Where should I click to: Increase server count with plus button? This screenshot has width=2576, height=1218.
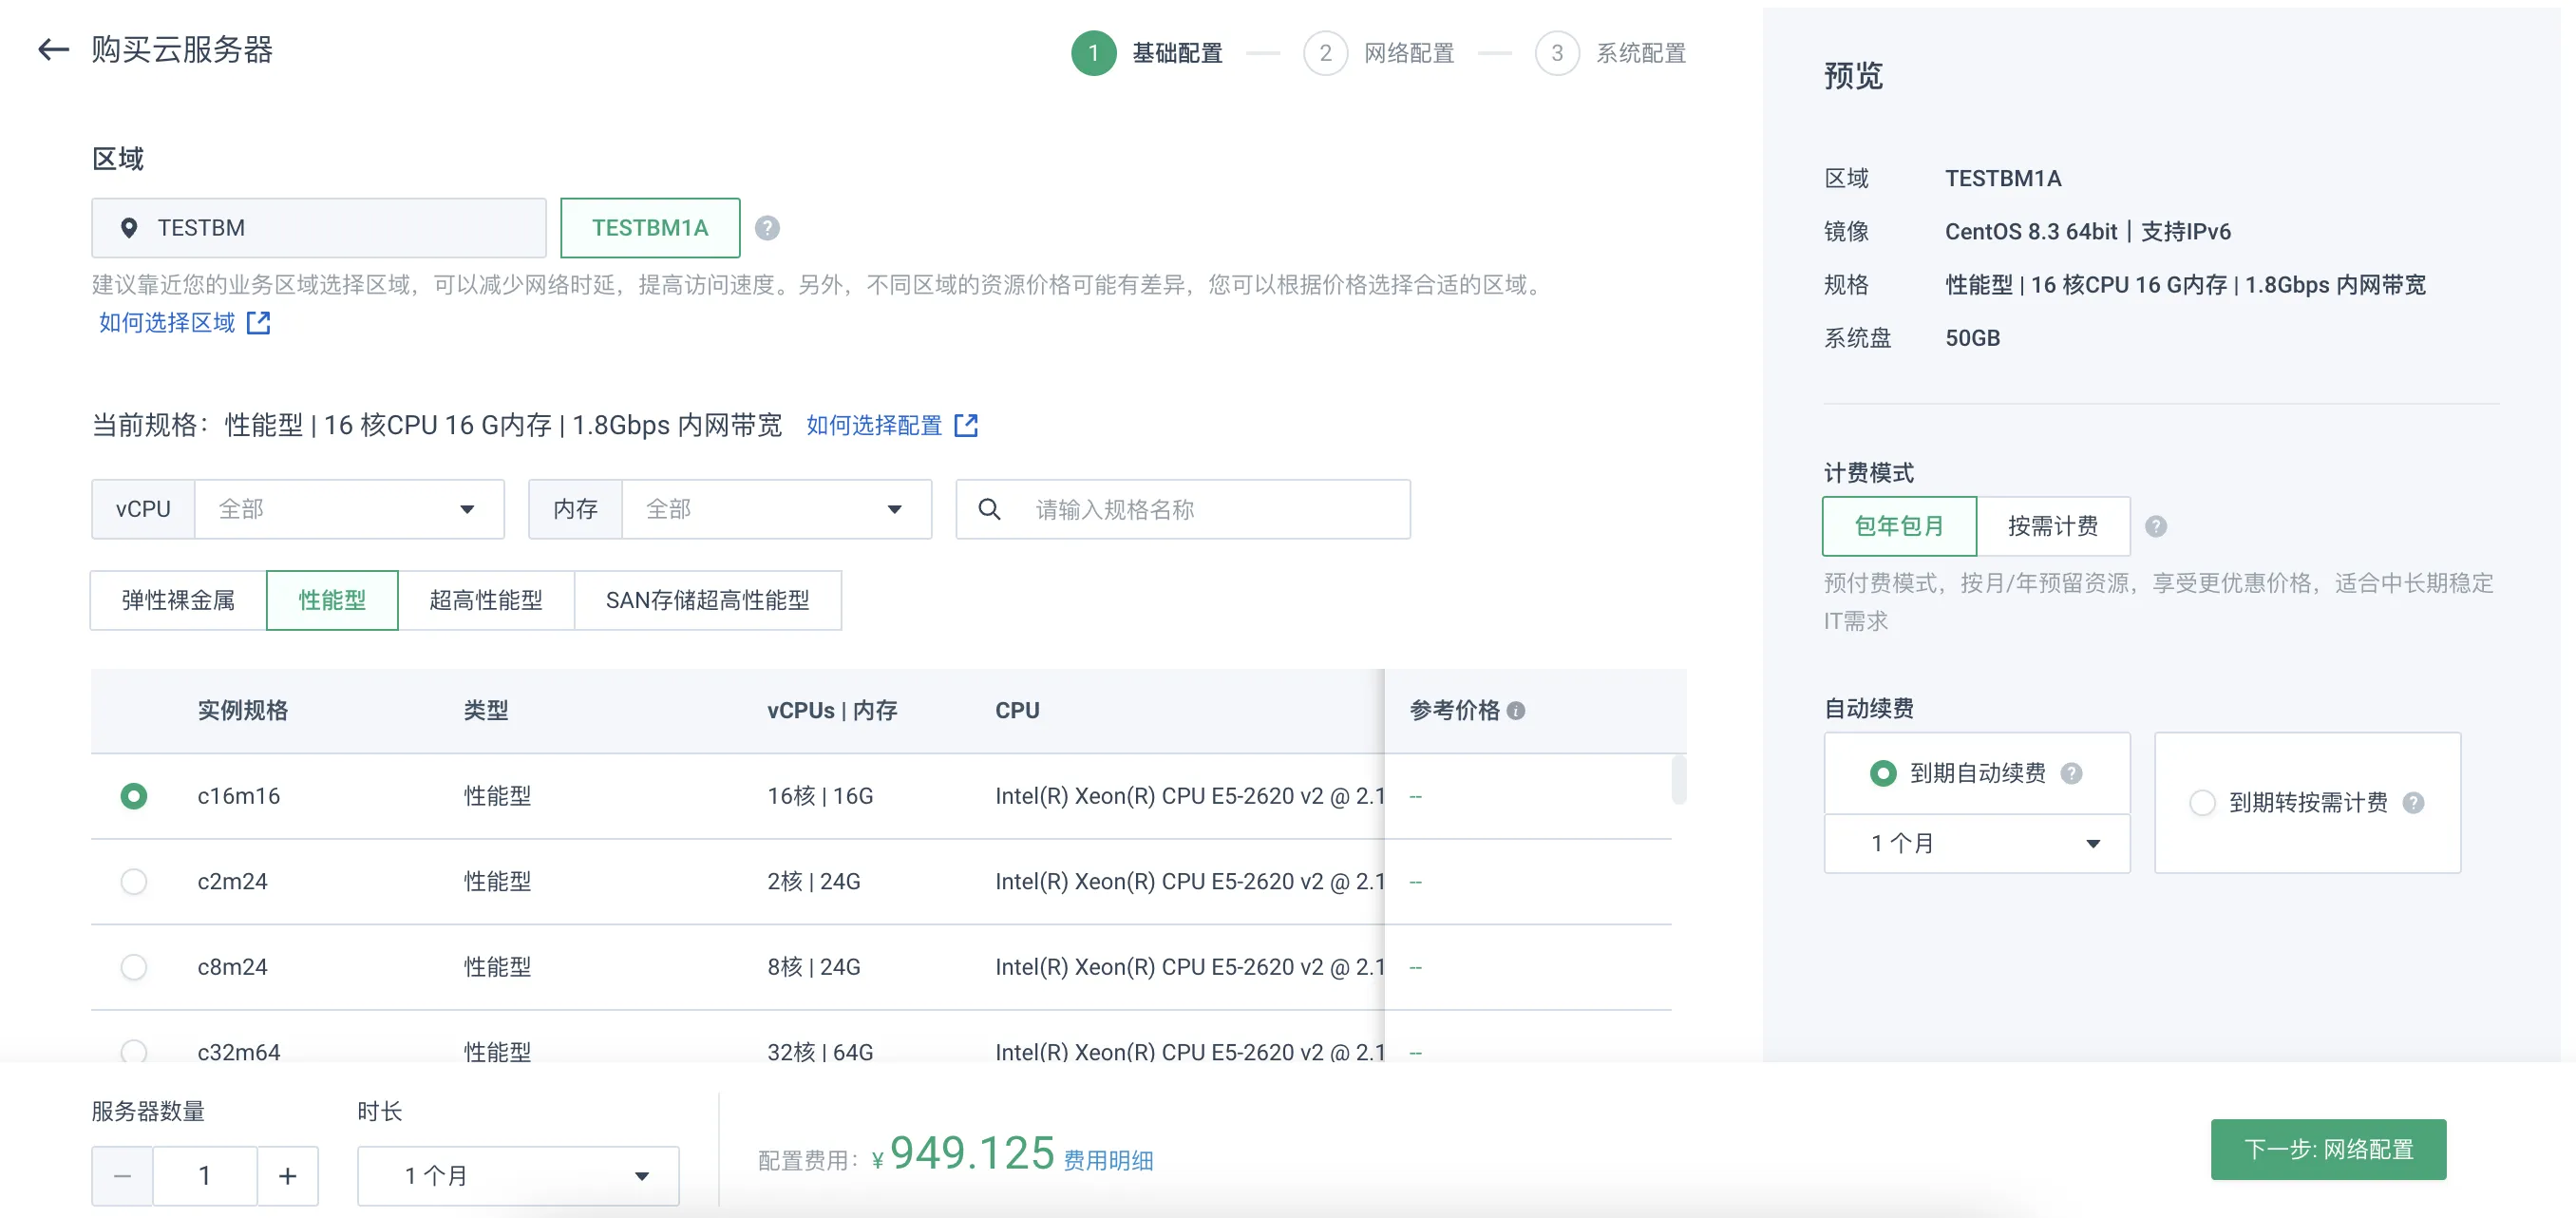tap(288, 1176)
